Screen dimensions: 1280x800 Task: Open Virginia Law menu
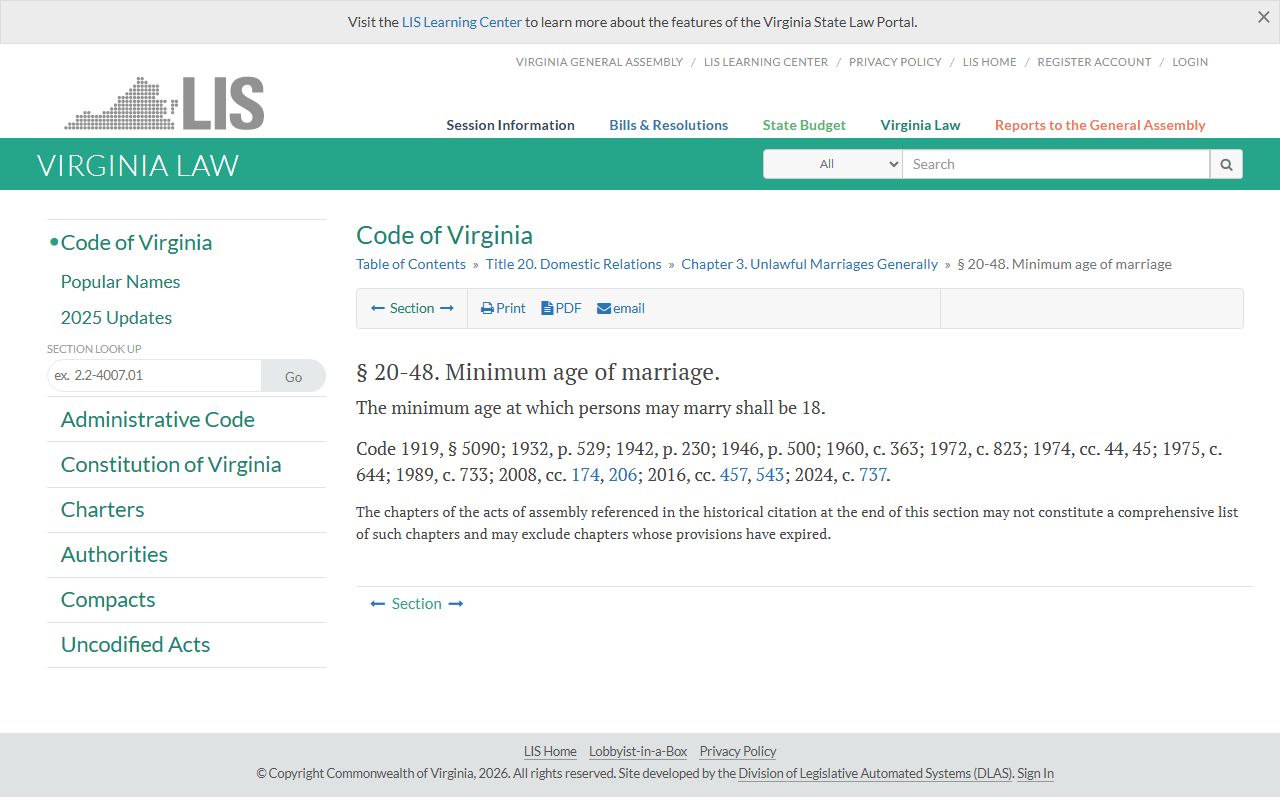920,125
